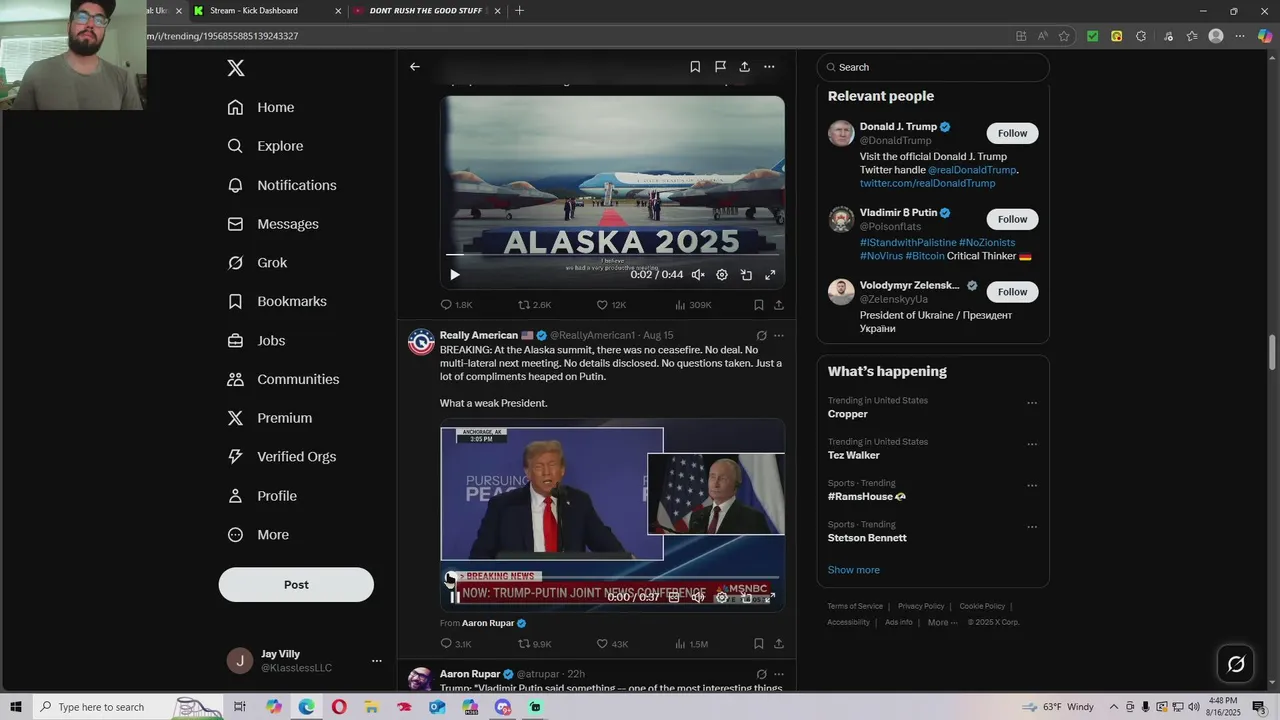This screenshot has width=1280, height=720.
Task: Like the post with 43K likes
Action: coord(612,644)
